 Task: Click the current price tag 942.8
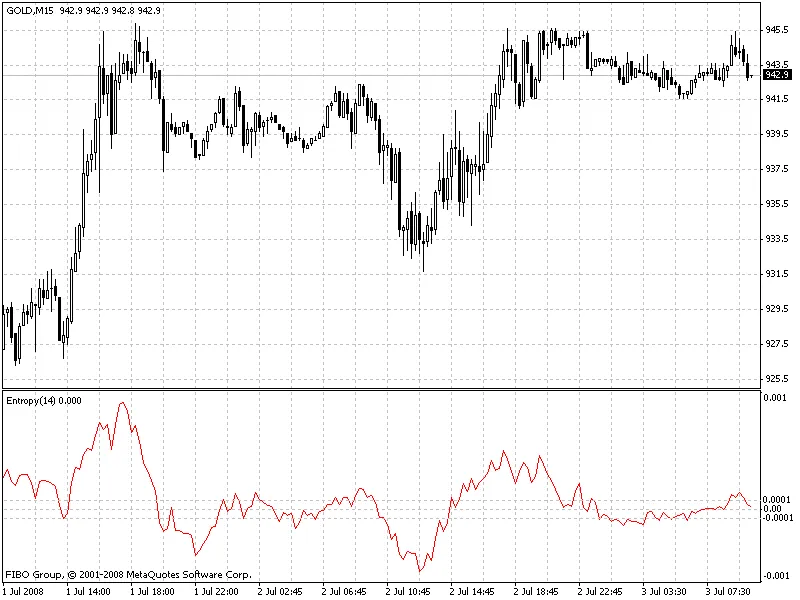click(775, 75)
